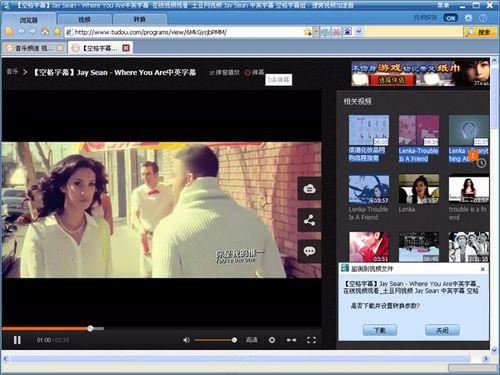
Task: Open the comment bubble icon on video
Action: coord(309,251)
